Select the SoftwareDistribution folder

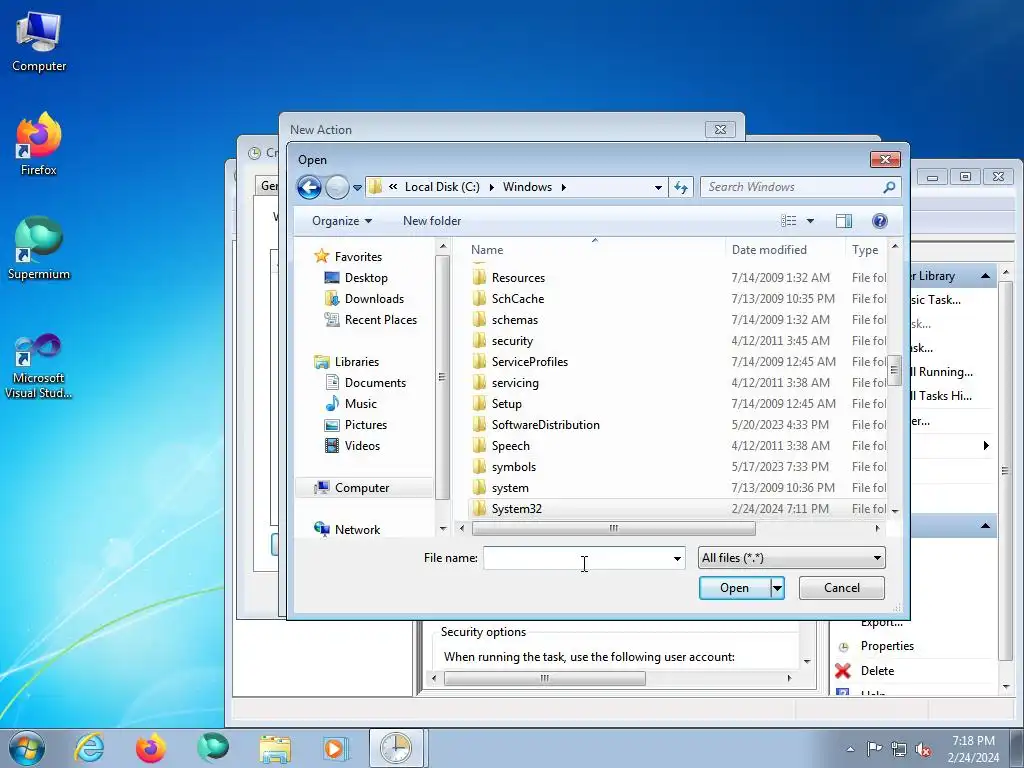point(545,424)
